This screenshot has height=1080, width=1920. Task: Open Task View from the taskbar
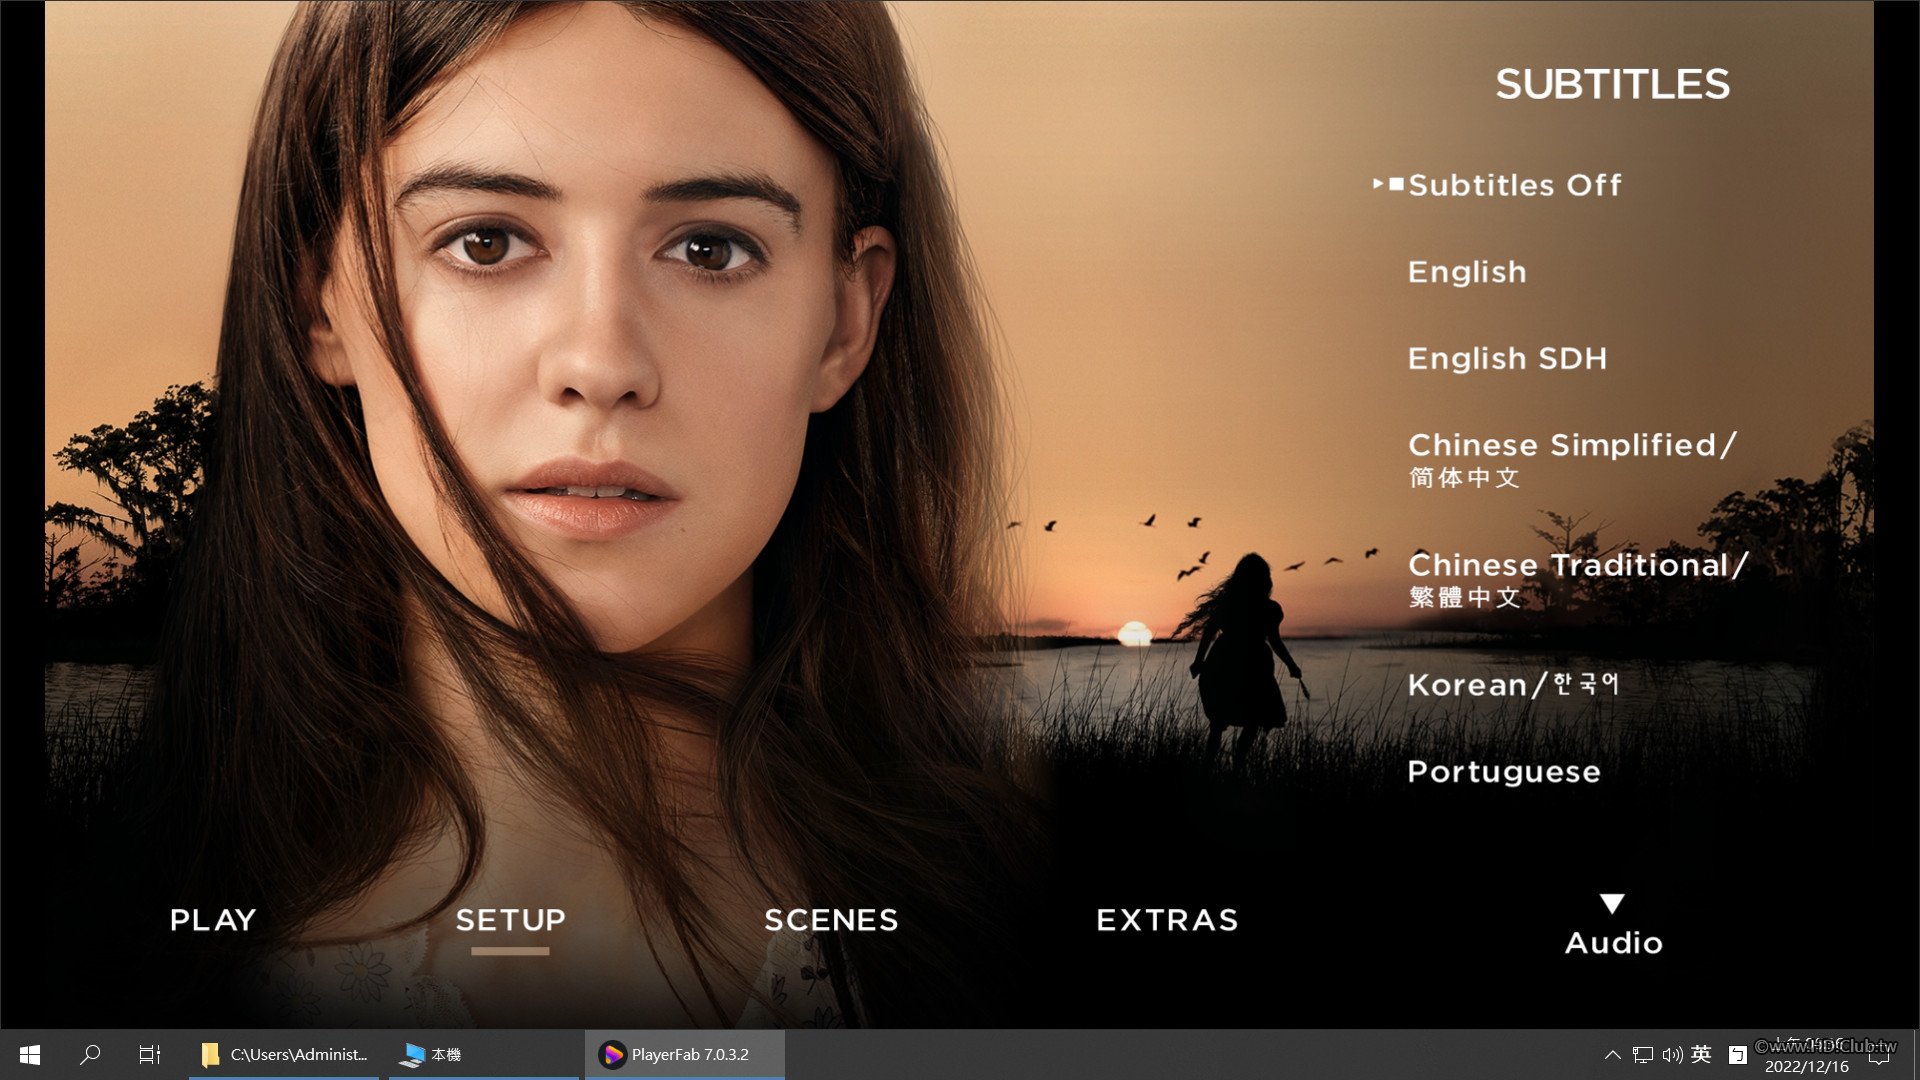(x=150, y=1054)
